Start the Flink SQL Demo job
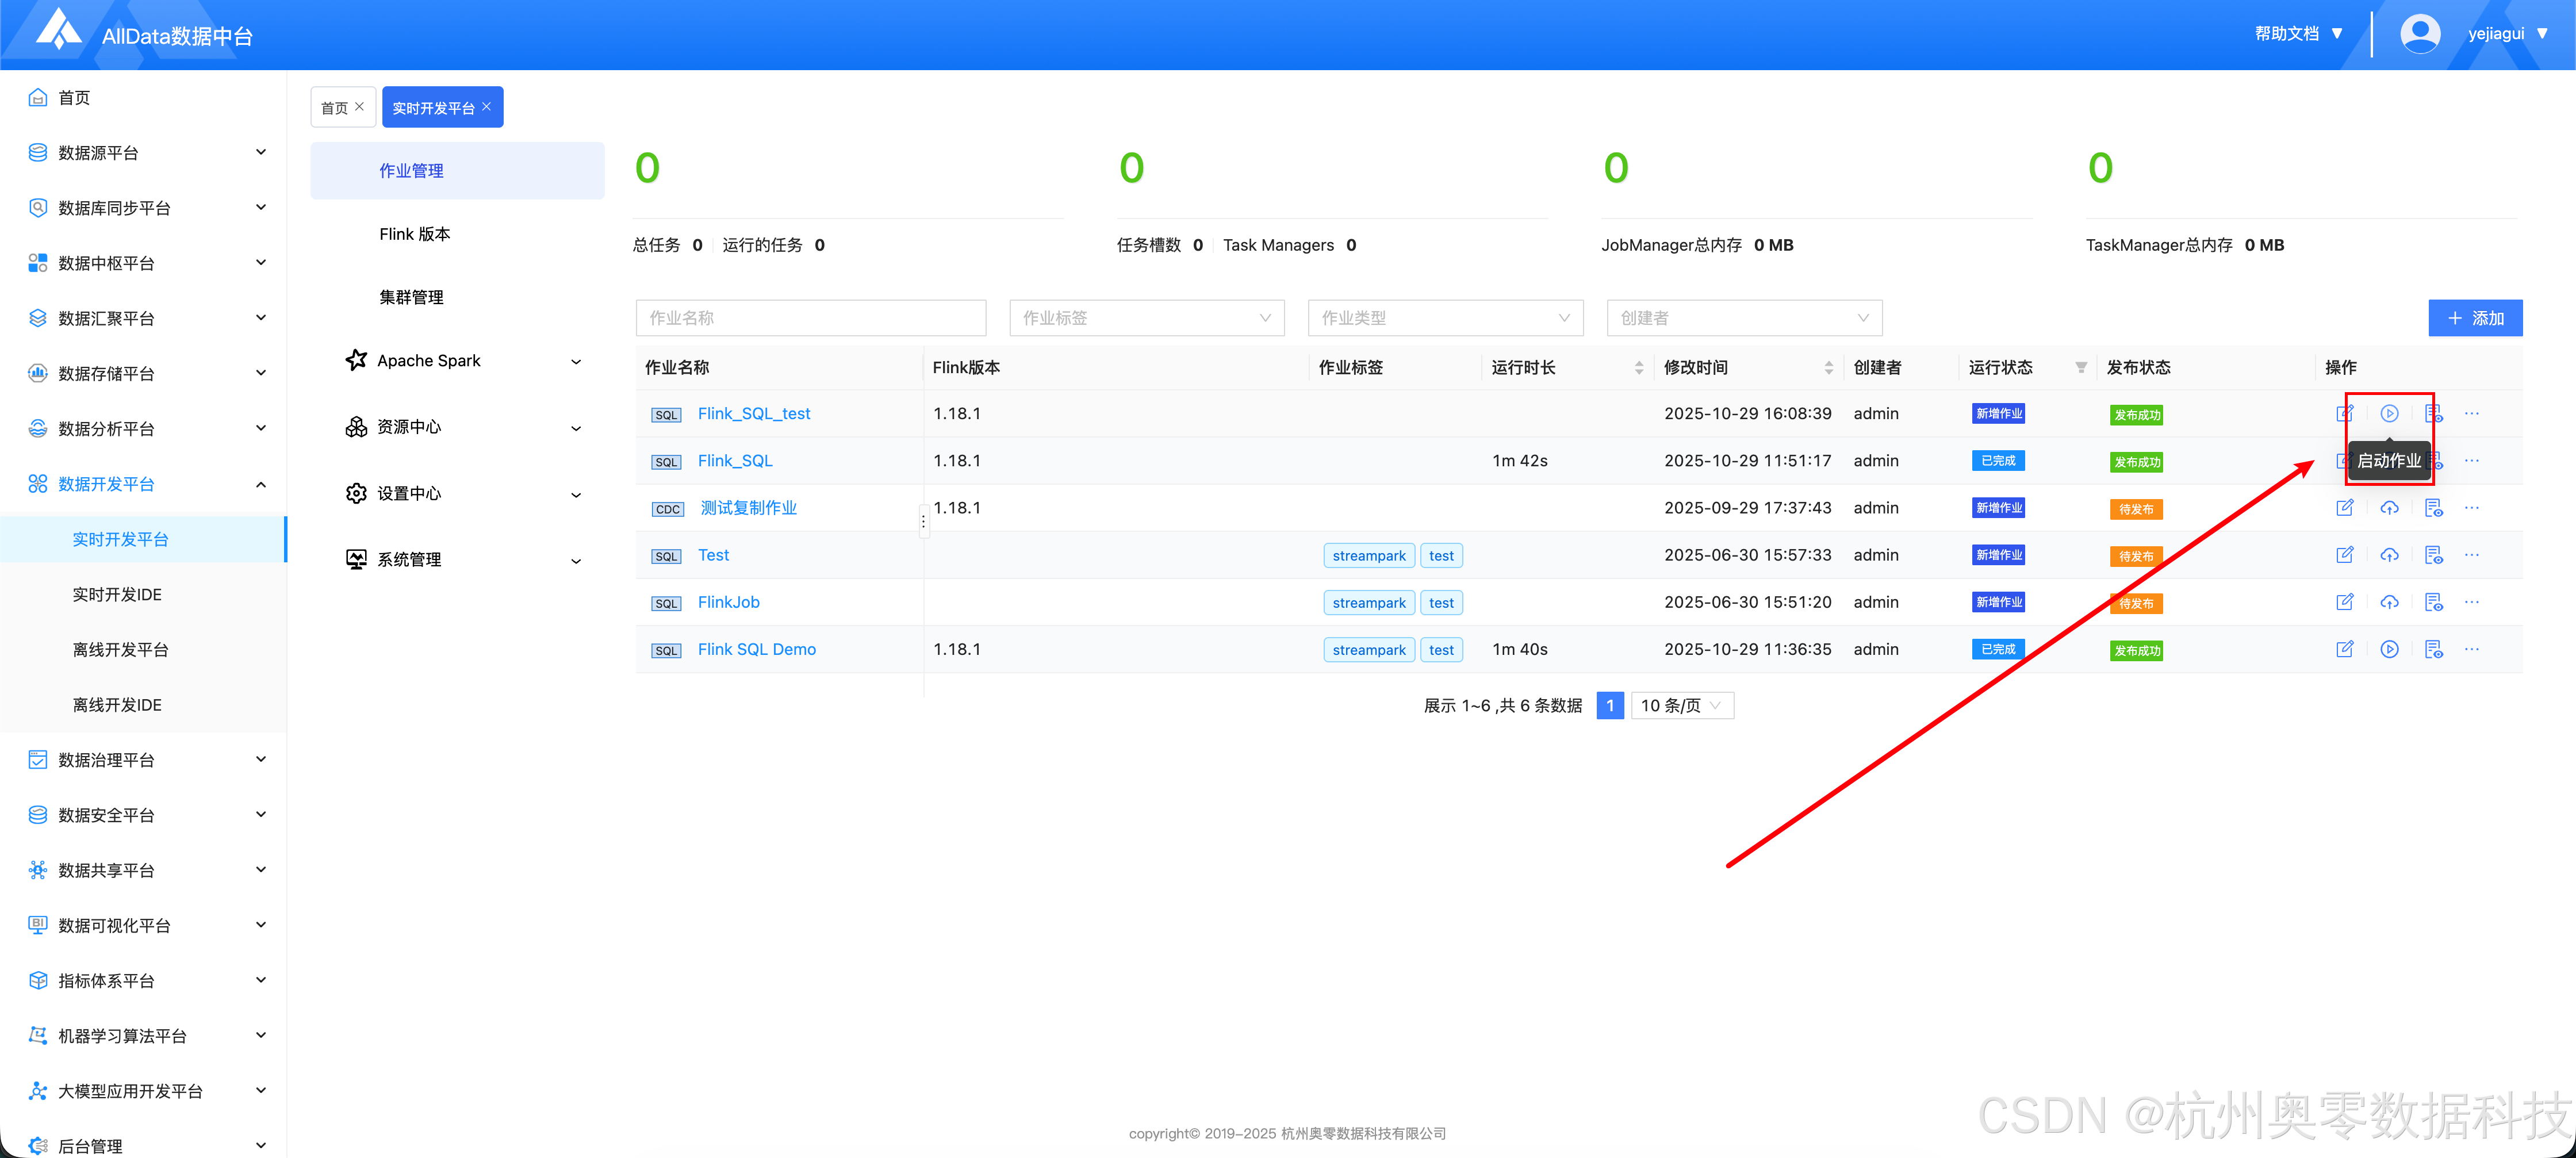The image size is (2576, 1158). (x=2389, y=649)
